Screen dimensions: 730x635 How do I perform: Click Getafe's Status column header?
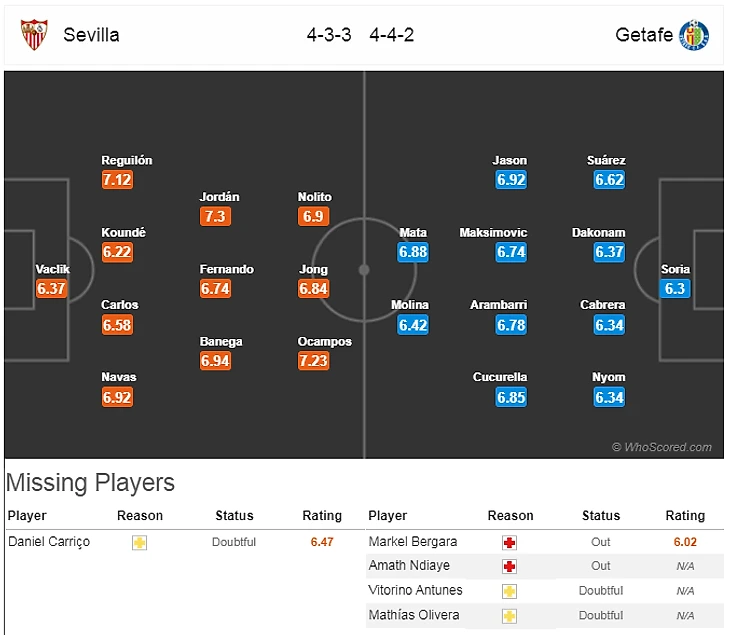pyautogui.click(x=601, y=516)
